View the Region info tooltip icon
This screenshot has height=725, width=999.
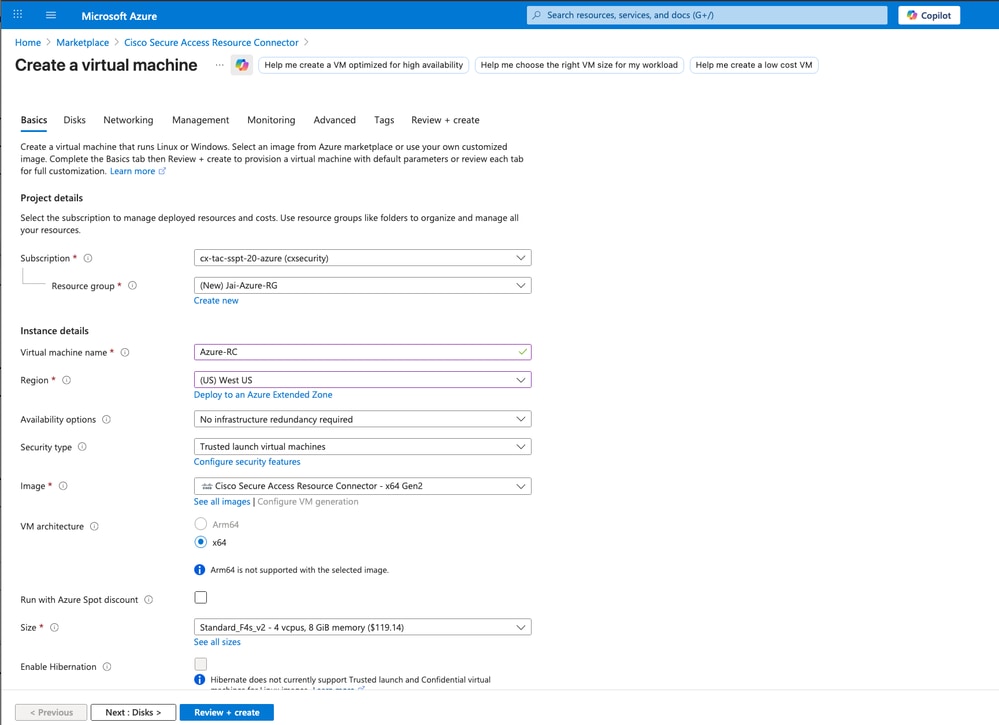(66, 380)
